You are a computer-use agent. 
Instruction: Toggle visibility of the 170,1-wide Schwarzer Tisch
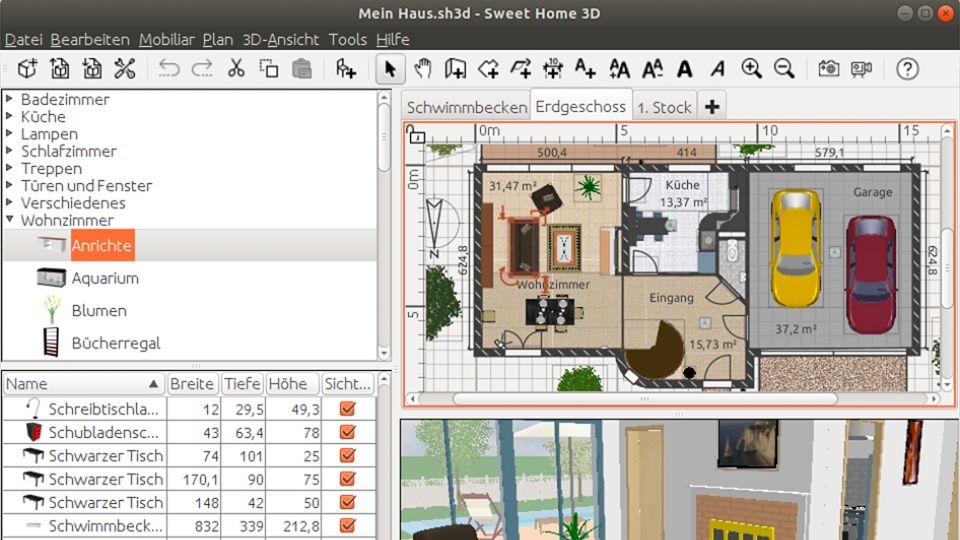tap(348, 478)
